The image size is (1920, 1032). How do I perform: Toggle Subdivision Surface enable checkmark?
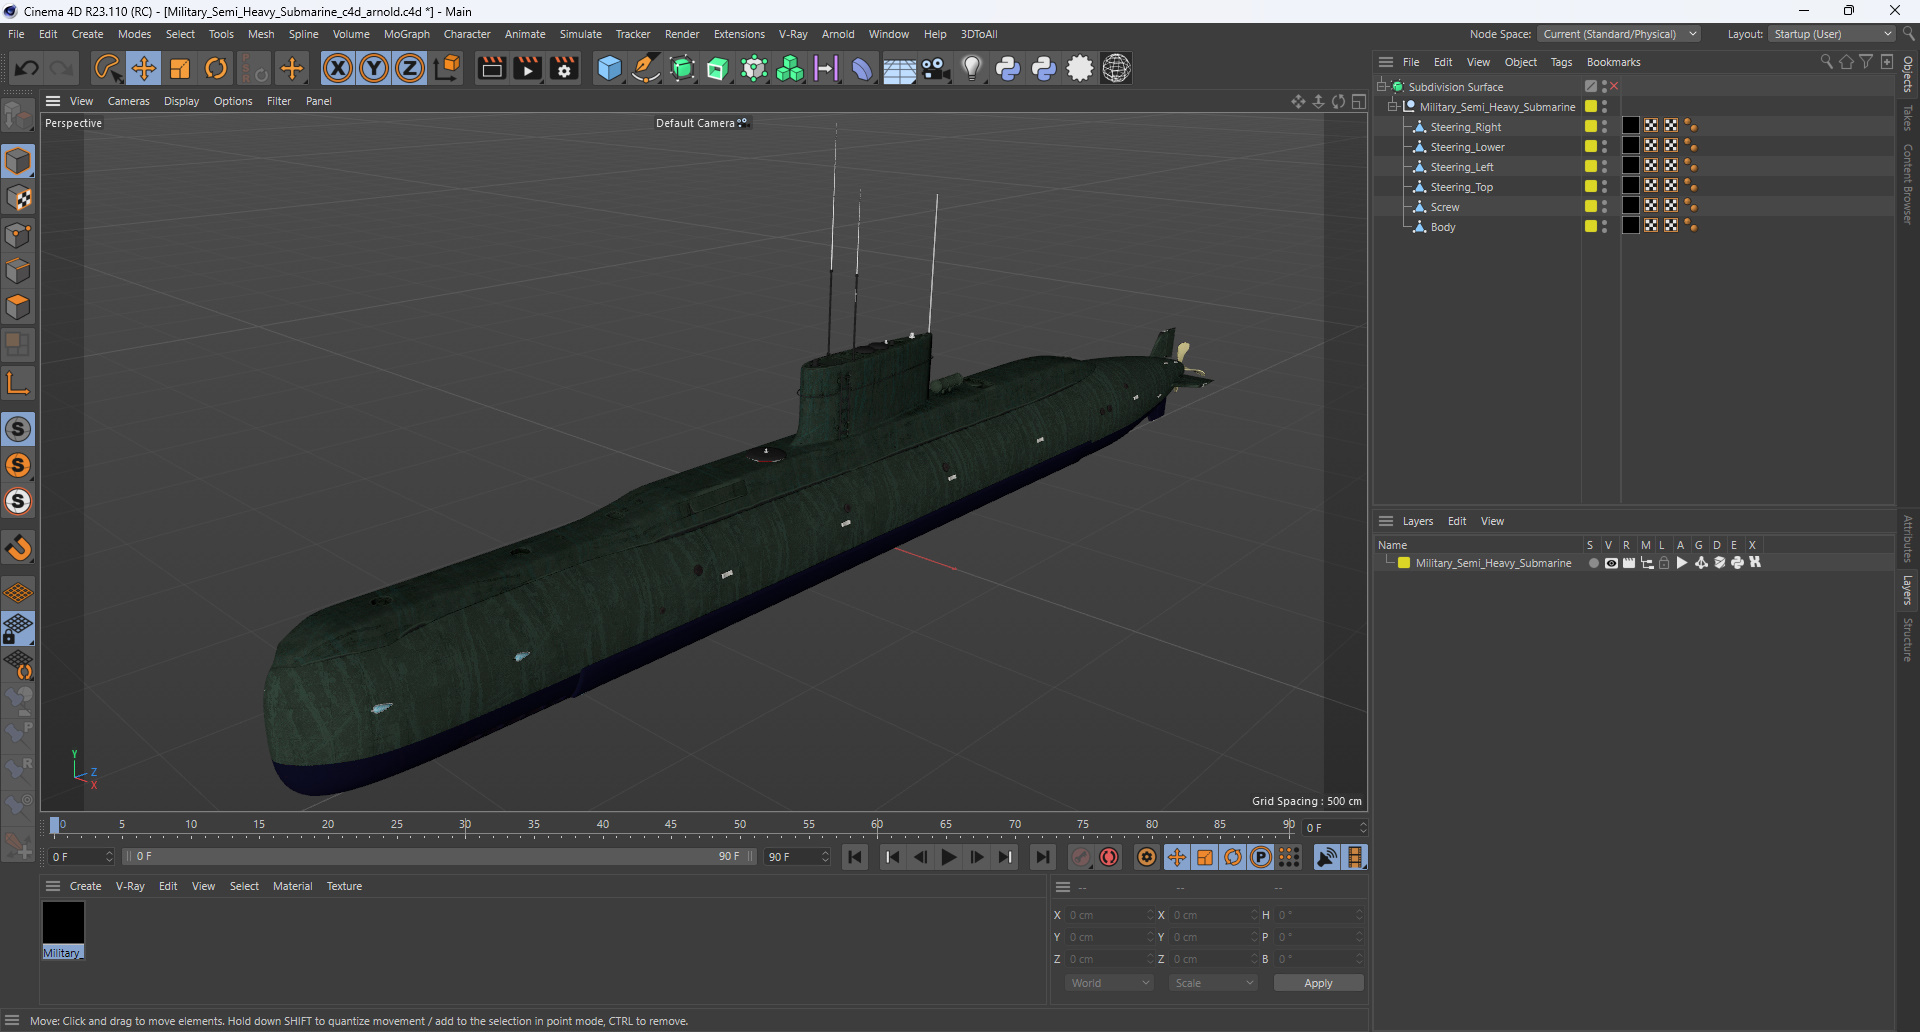pos(1613,87)
